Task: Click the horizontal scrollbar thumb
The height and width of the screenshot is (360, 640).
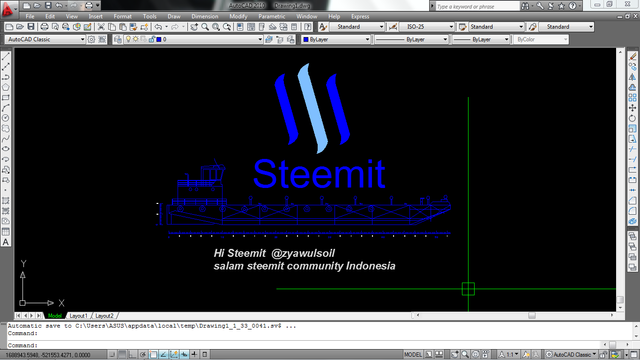Action: [531, 316]
